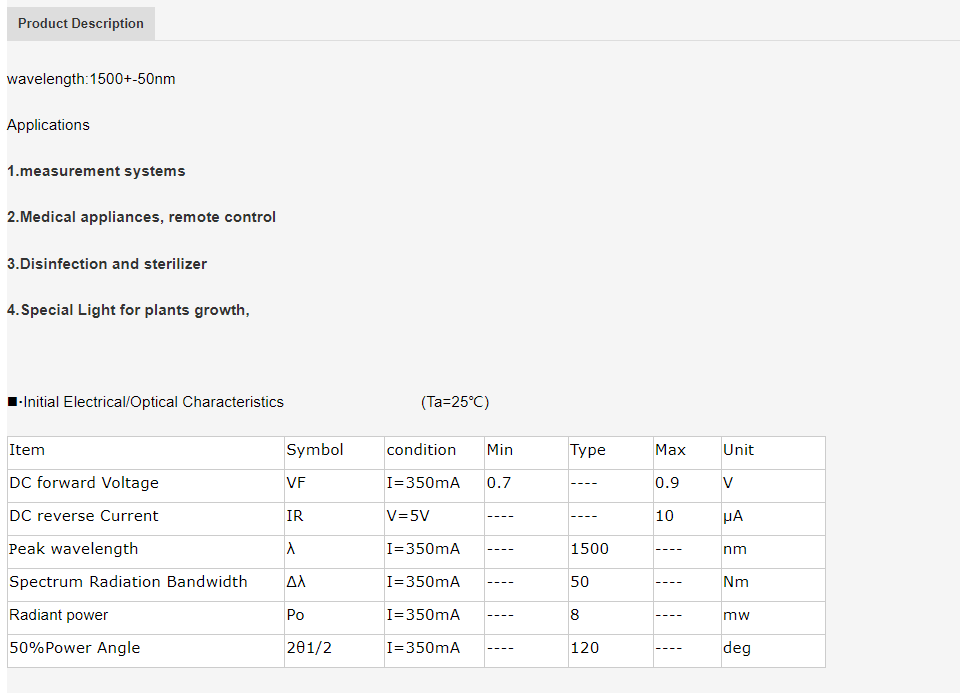Click the measurement systems list item
Screen dimensions: 960x693
point(96,171)
